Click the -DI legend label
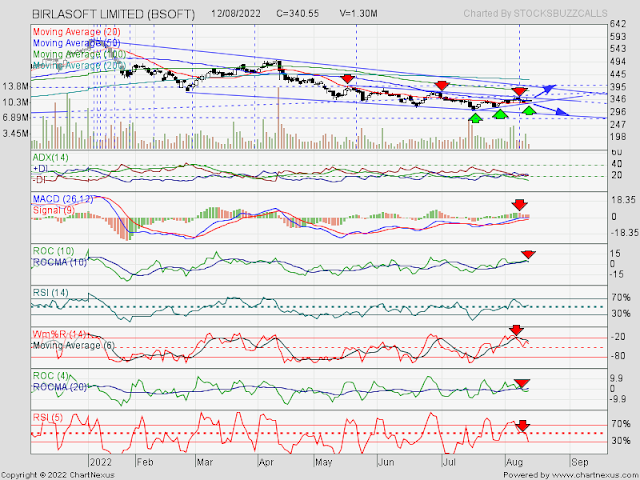Screen dimensions: 640x480 pyautogui.click(x=40, y=180)
